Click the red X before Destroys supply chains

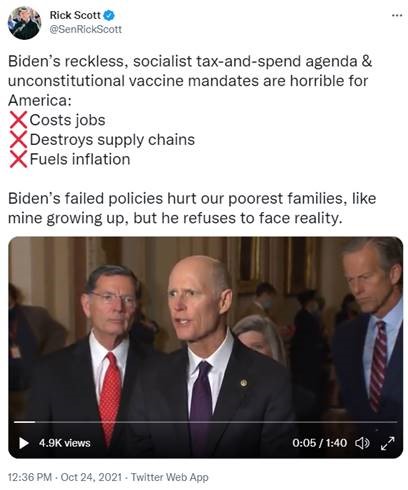point(18,140)
